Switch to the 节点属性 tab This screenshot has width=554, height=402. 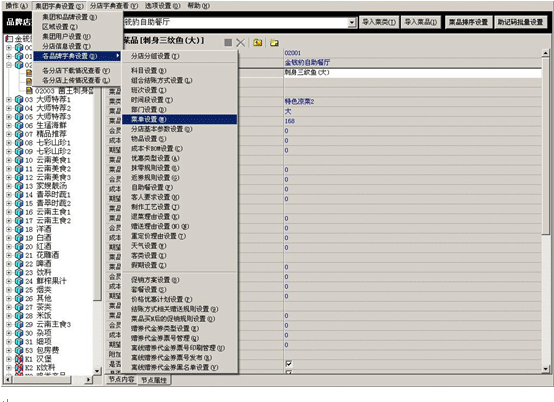click(x=154, y=380)
